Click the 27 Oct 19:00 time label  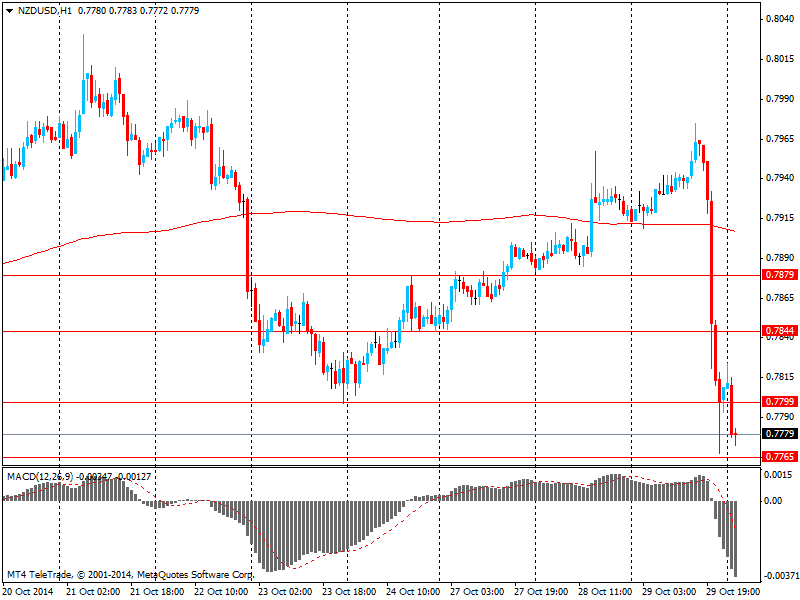[x=541, y=592]
